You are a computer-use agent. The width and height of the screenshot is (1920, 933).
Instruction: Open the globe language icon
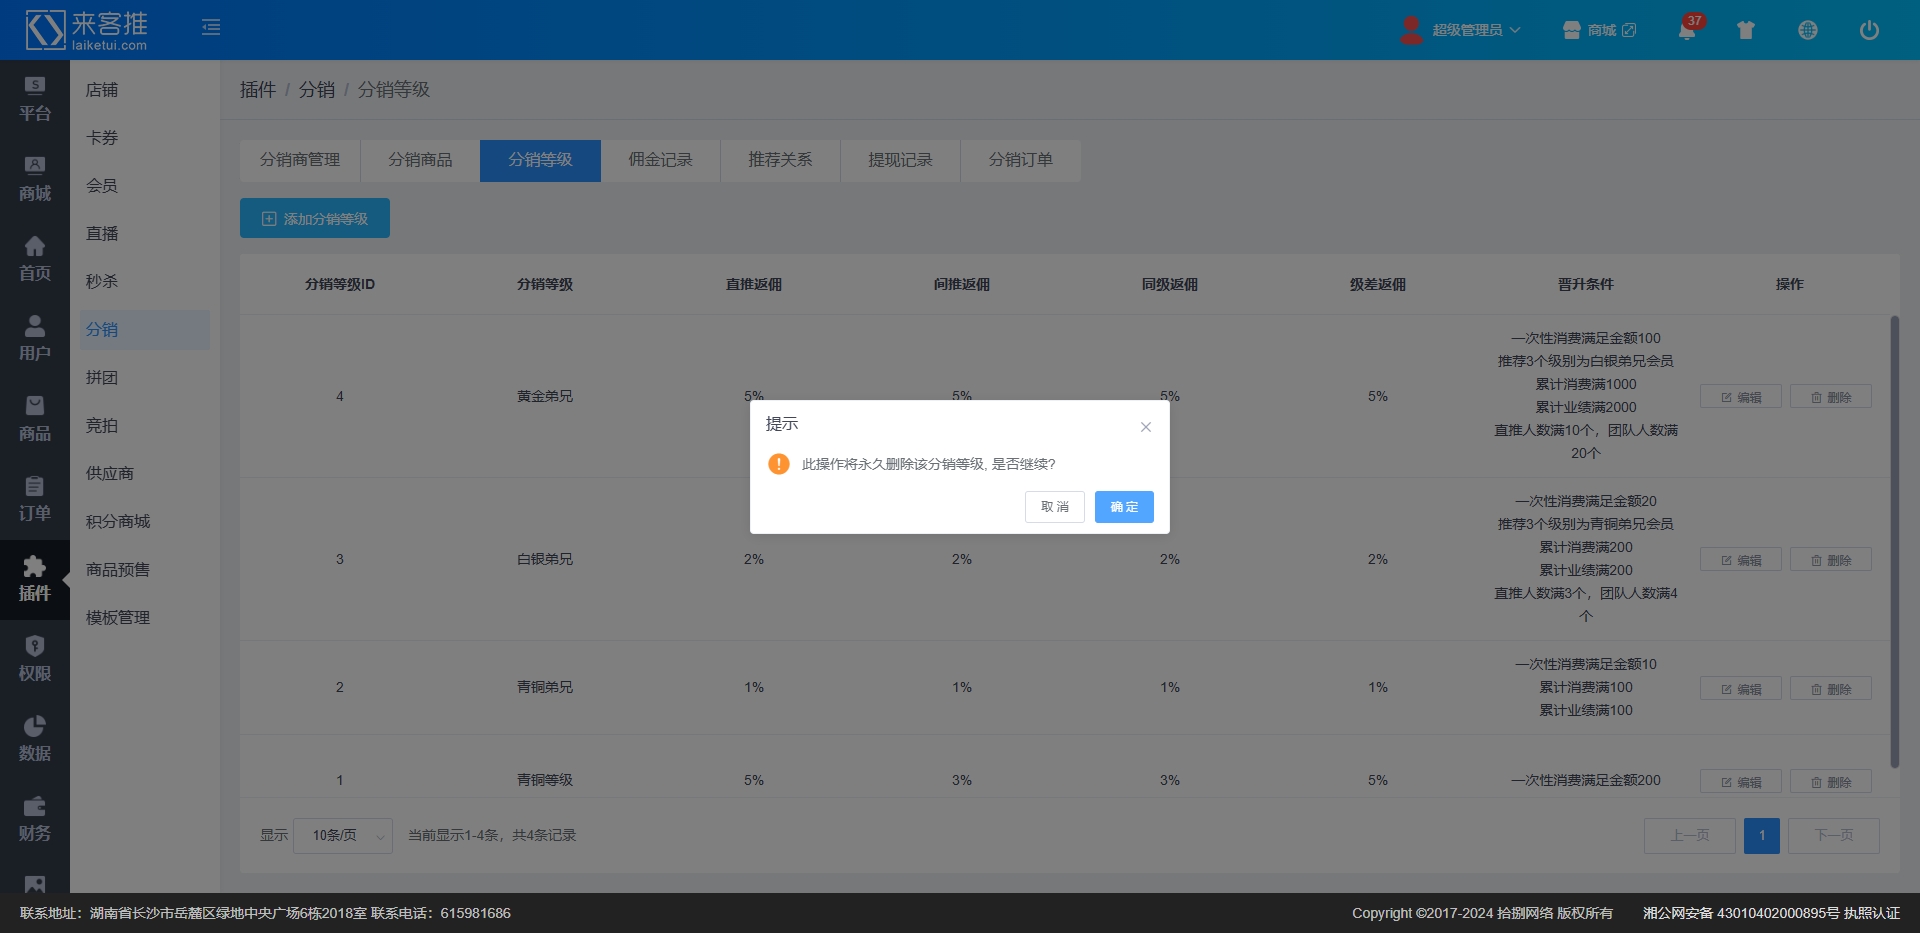[x=1807, y=30]
